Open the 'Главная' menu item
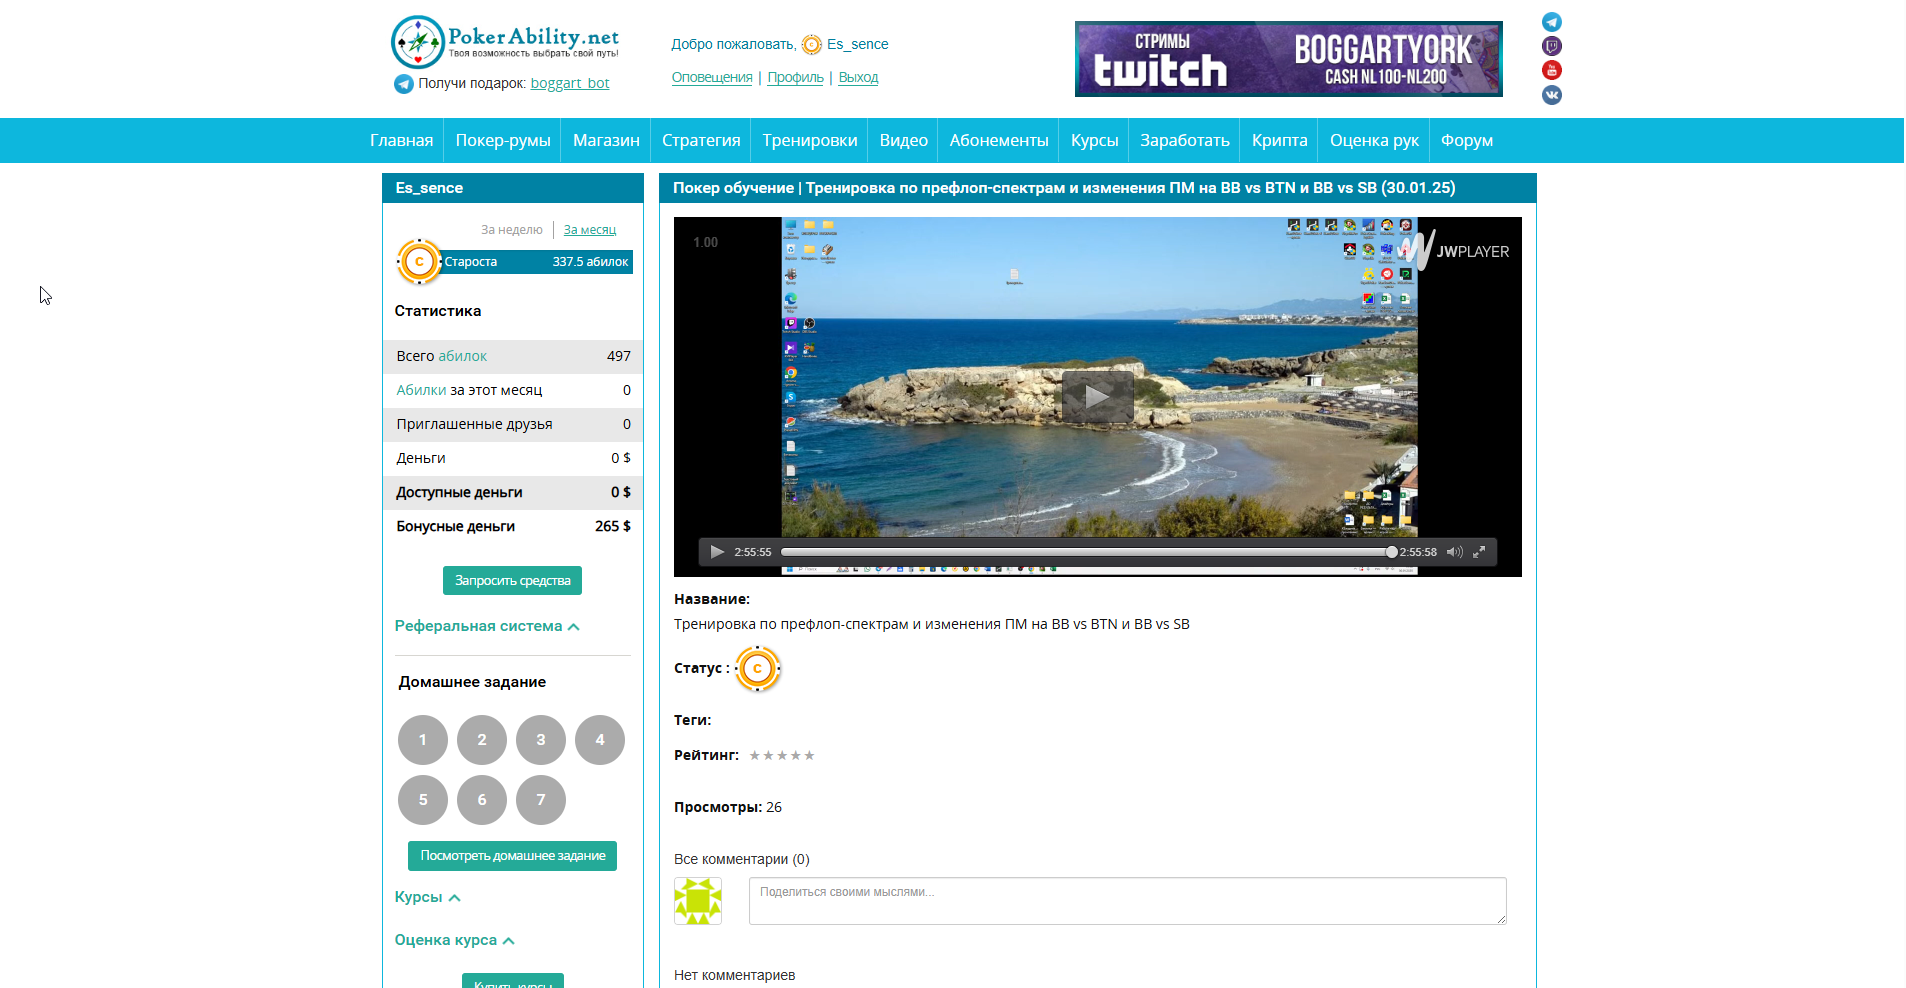Screen dimensions: 1906x988 402,141
